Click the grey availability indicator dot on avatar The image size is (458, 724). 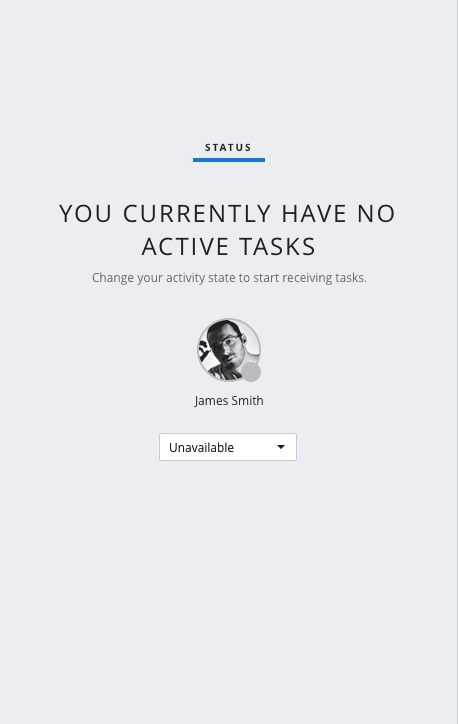coord(252,372)
